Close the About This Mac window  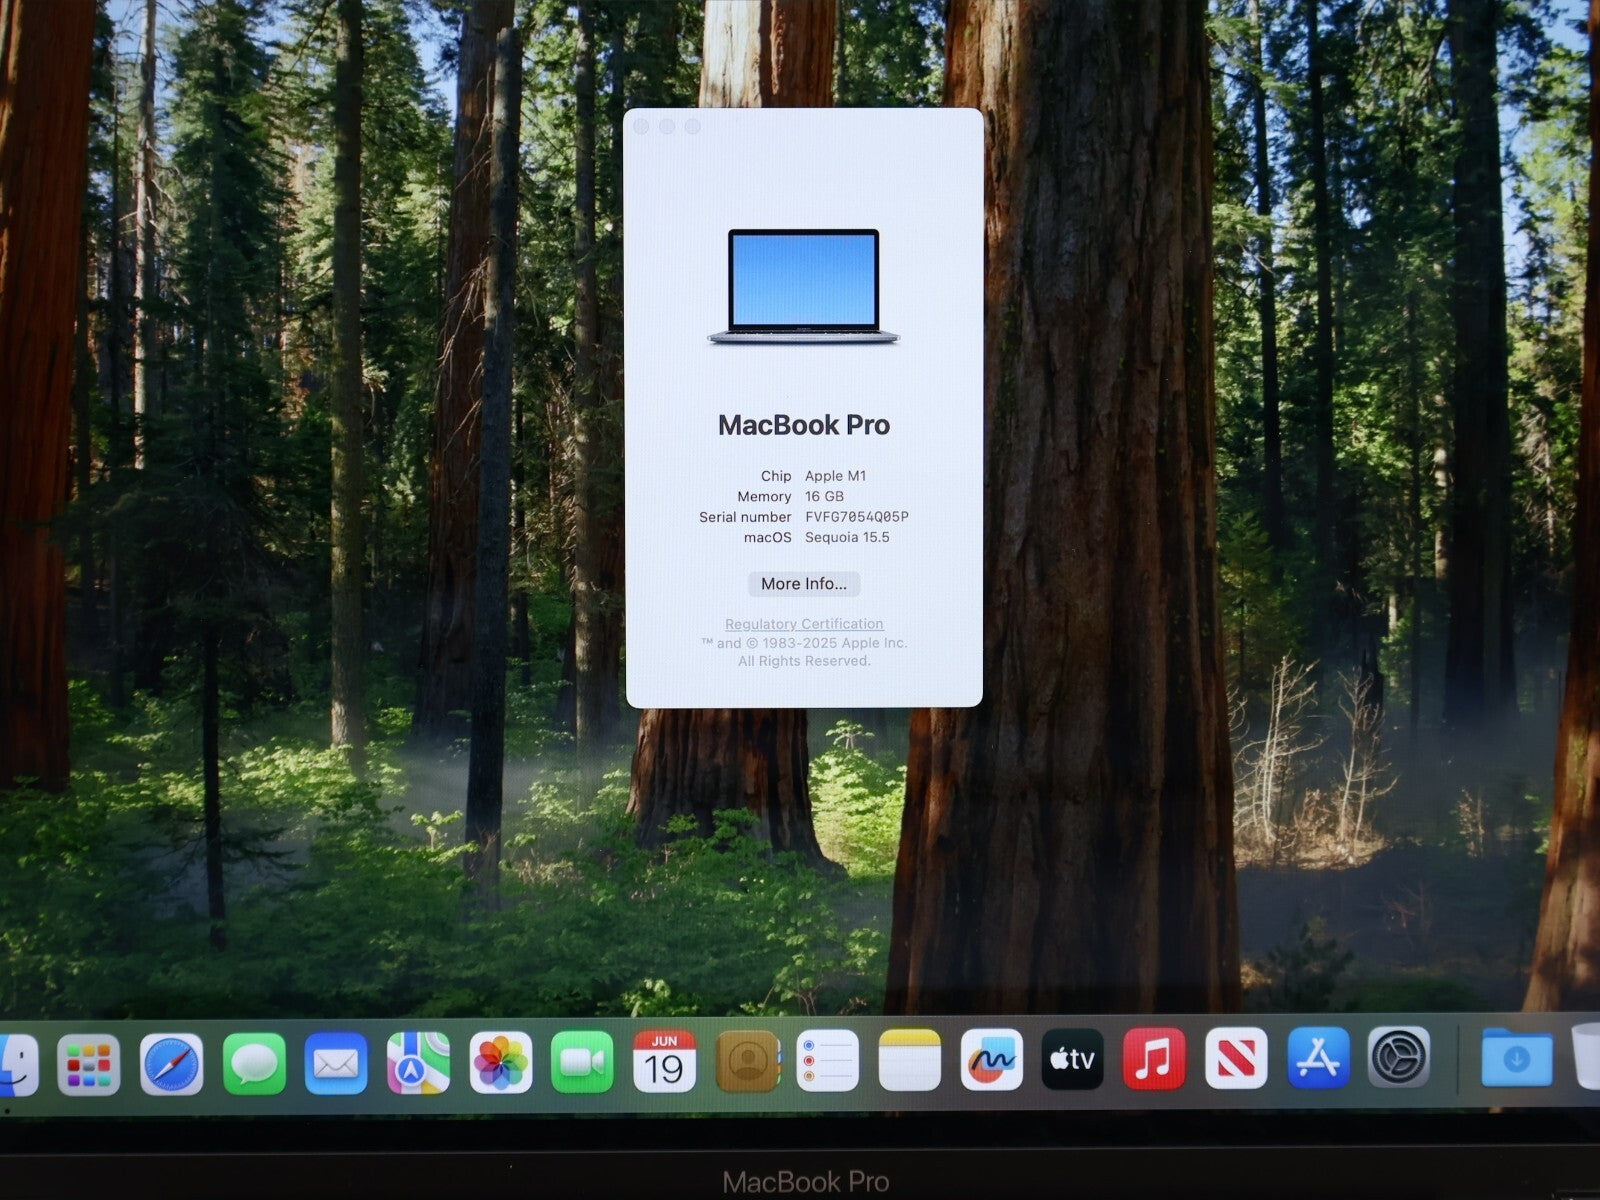point(642,127)
